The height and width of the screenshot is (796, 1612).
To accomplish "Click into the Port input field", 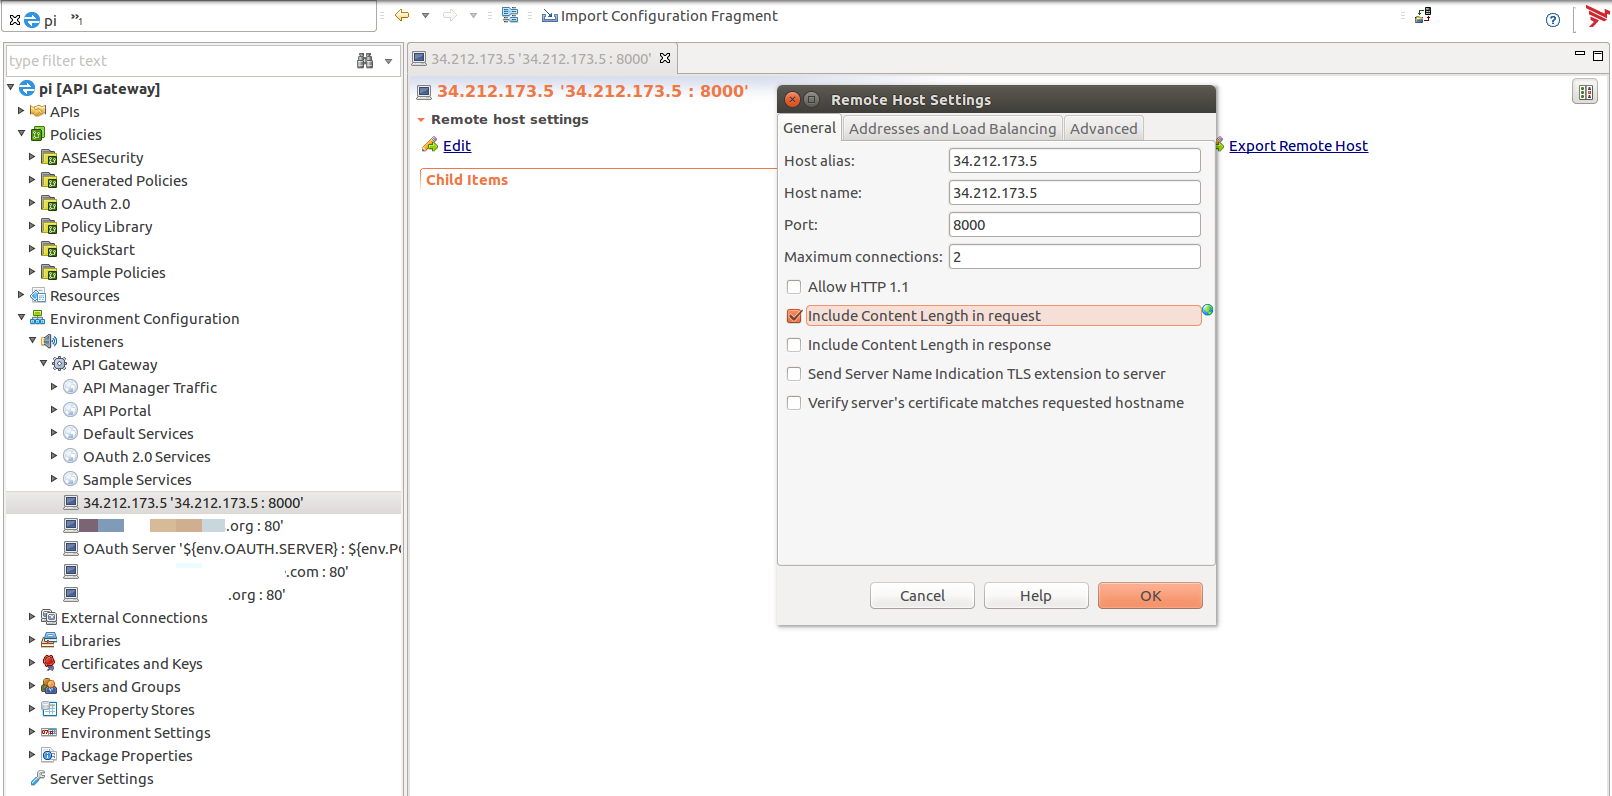I will [1074, 225].
